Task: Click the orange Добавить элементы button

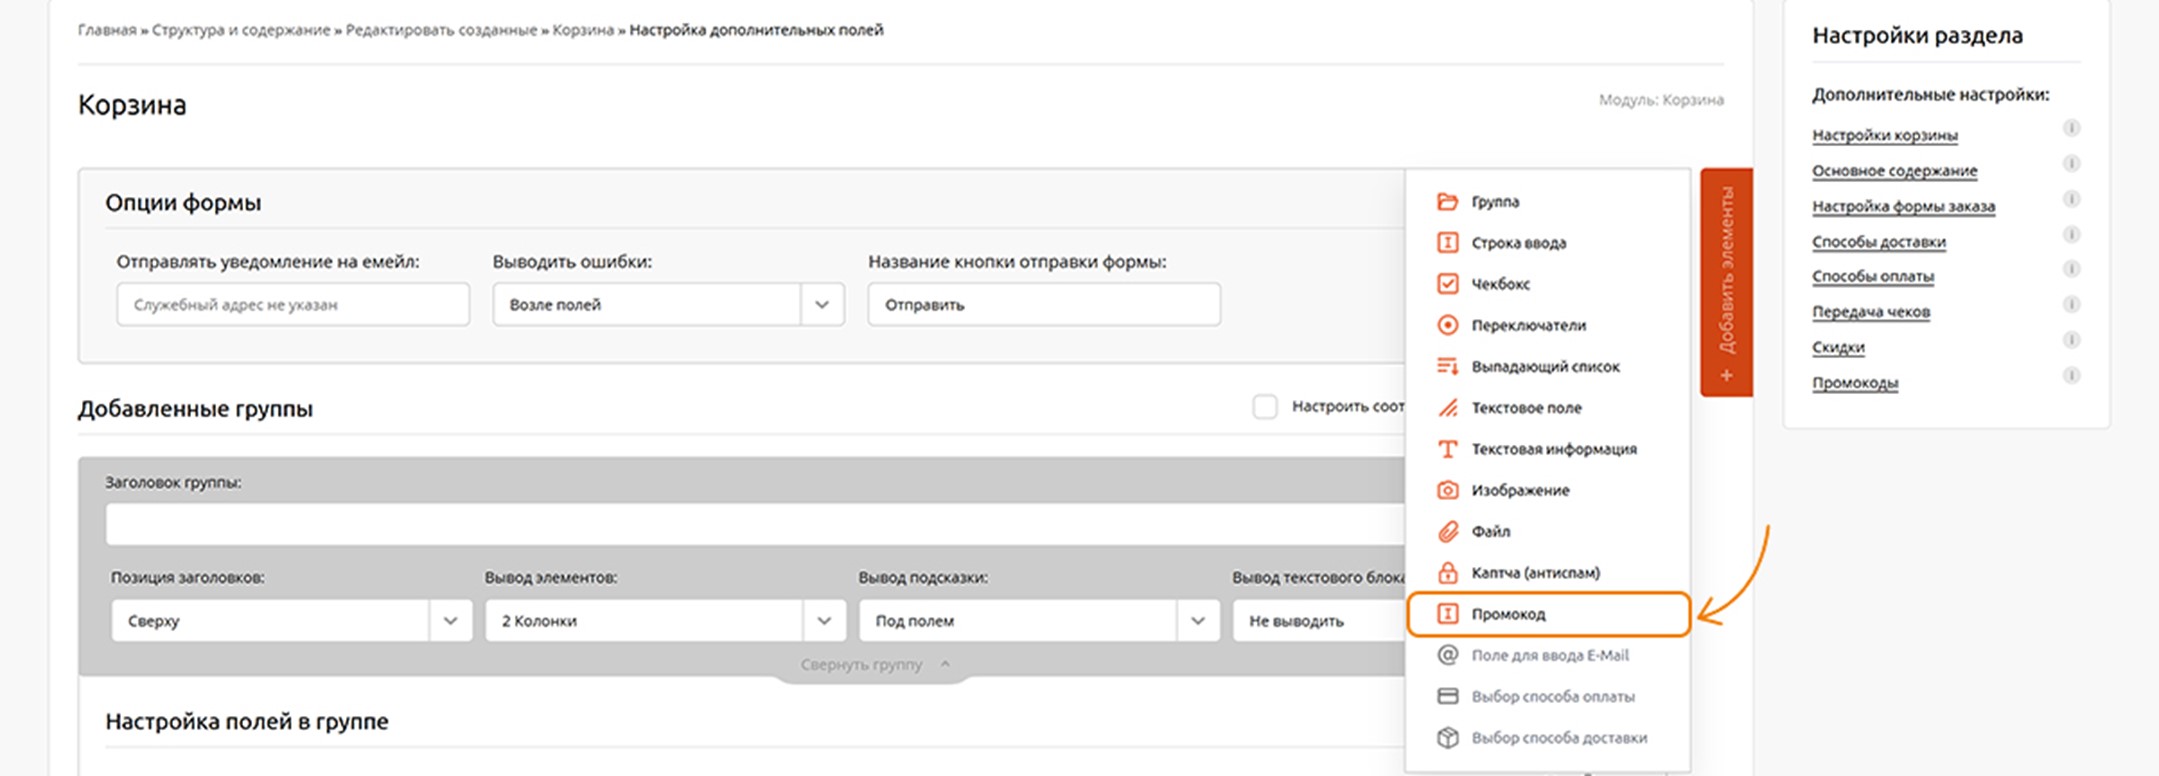Action: tap(1726, 282)
